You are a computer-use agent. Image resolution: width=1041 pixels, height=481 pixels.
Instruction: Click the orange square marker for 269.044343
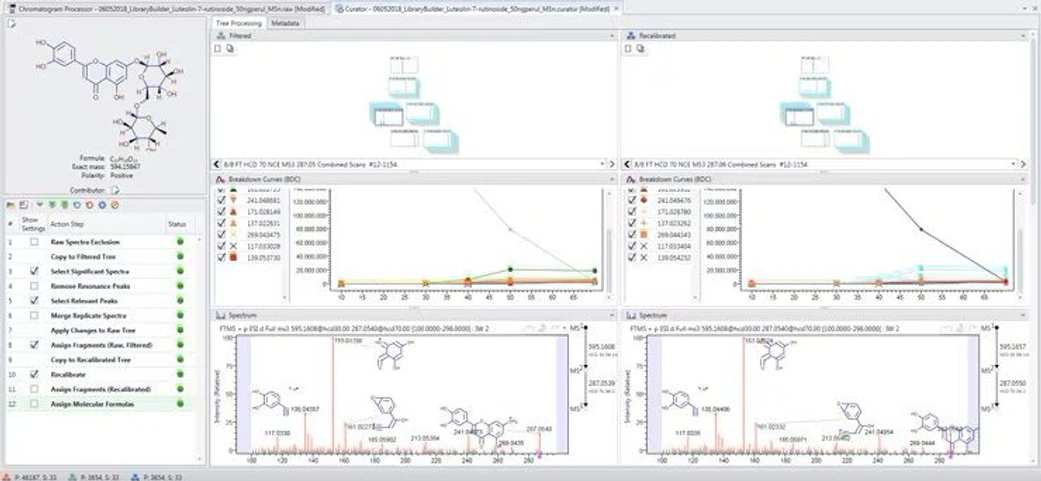[643, 234]
